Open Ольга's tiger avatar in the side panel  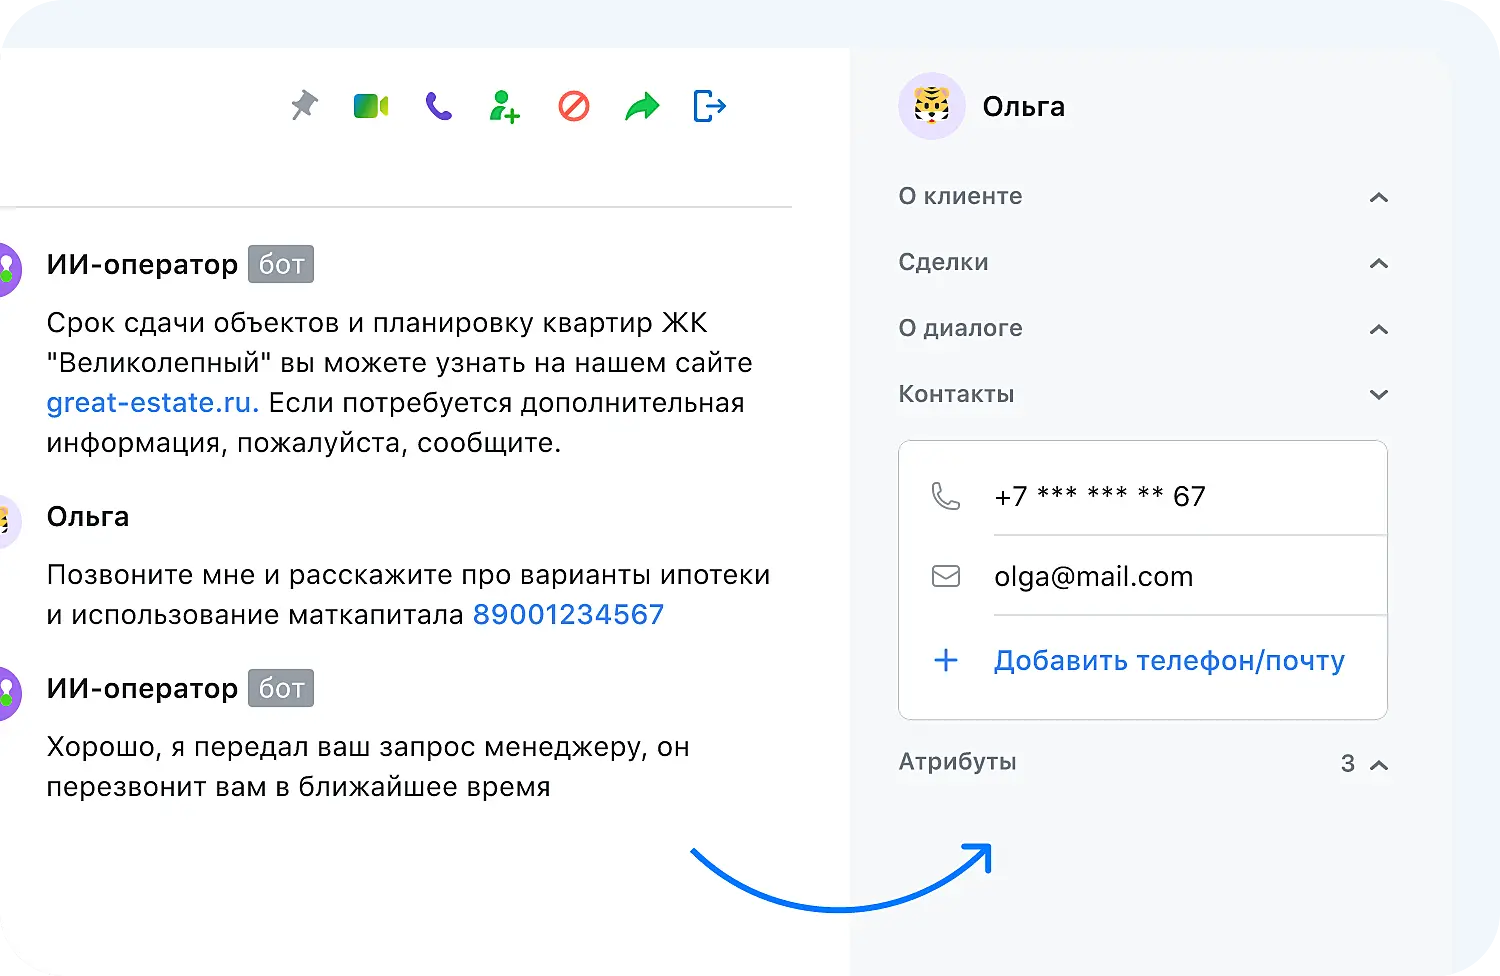point(932,106)
